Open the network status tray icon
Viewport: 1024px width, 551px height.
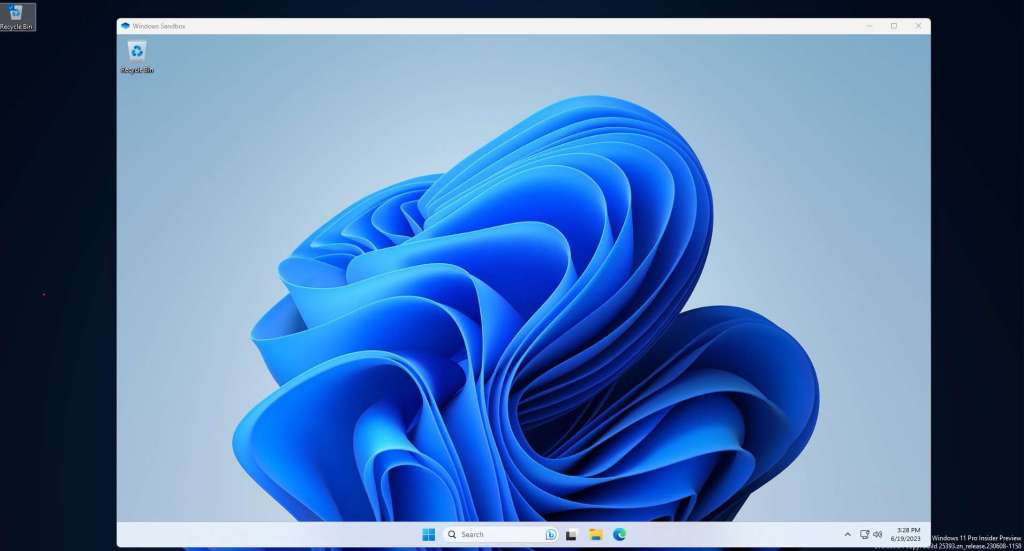[864, 535]
